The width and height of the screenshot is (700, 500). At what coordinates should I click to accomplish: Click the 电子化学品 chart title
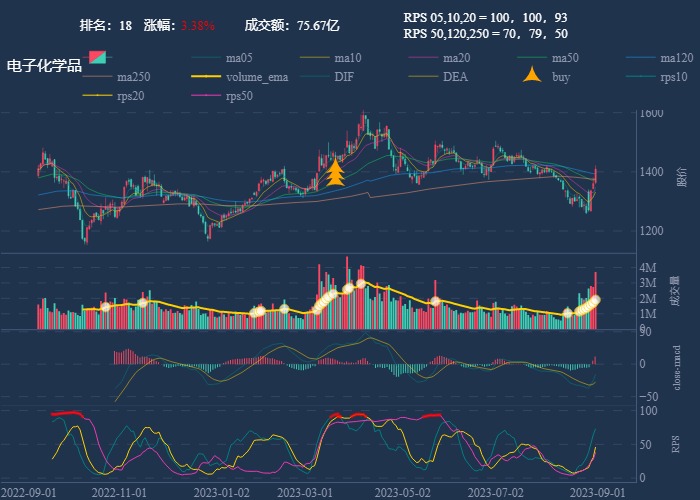click(x=44, y=66)
